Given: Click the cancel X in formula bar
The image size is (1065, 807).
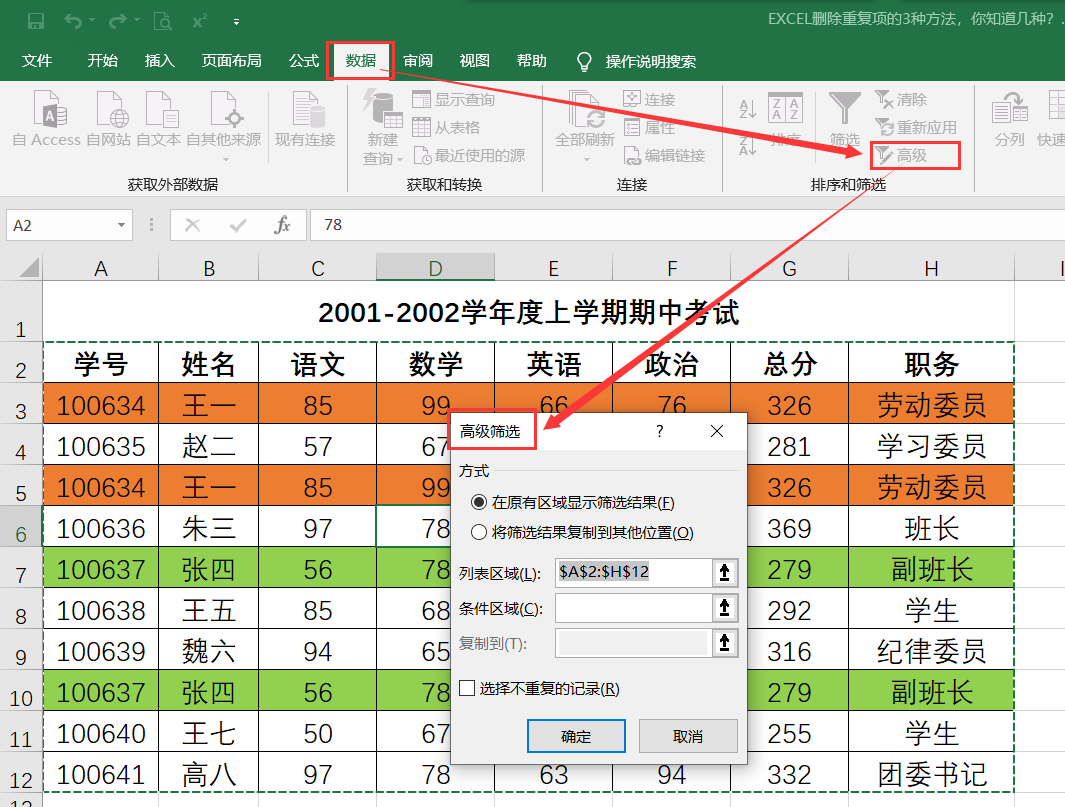Looking at the screenshot, I should pyautogui.click(x=193, y=225).
